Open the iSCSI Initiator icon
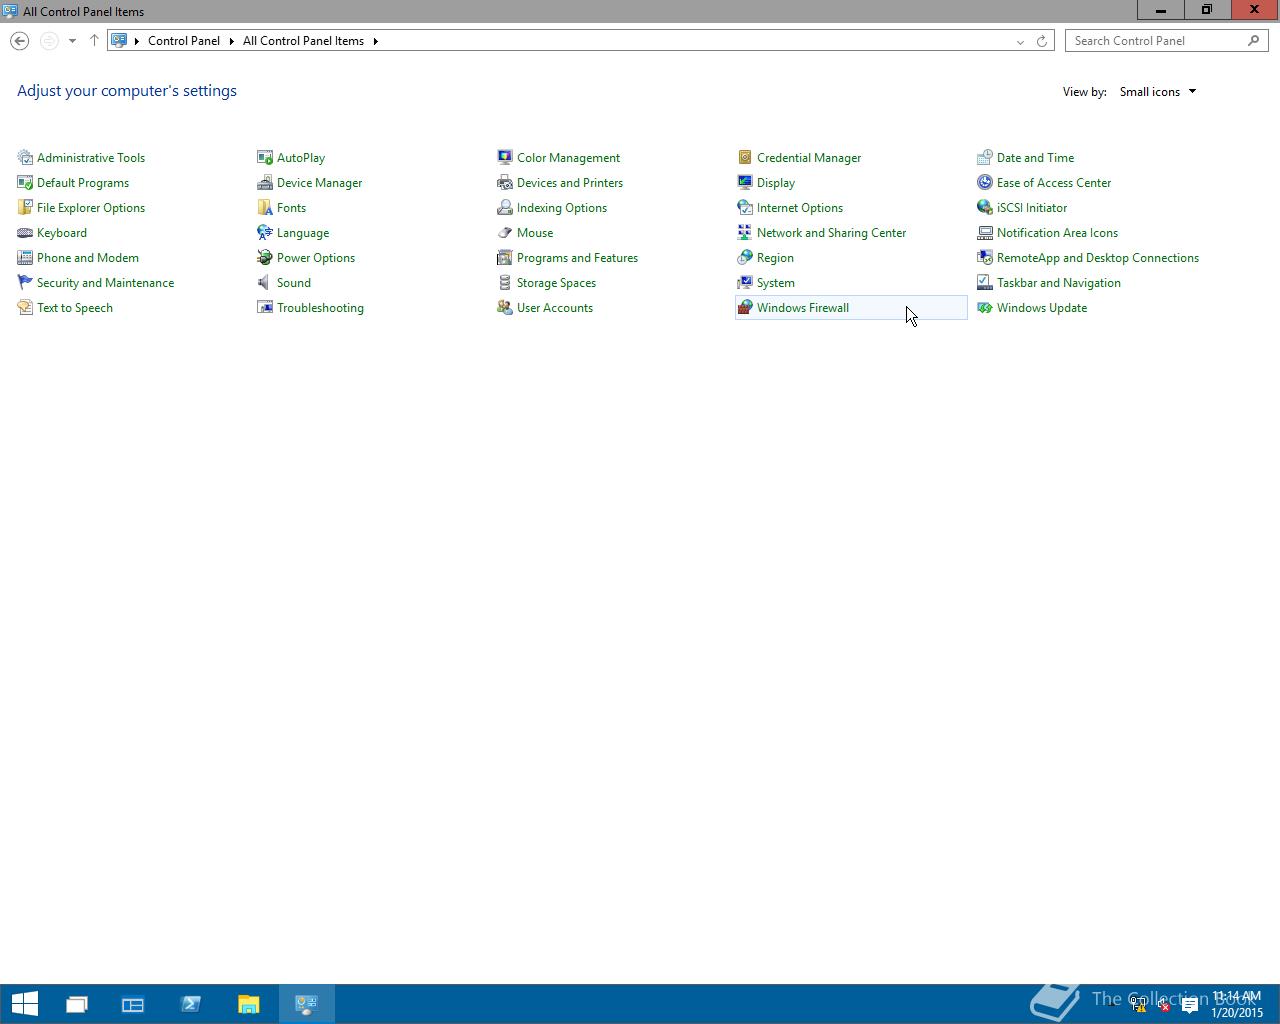 [x=985, y=208]
